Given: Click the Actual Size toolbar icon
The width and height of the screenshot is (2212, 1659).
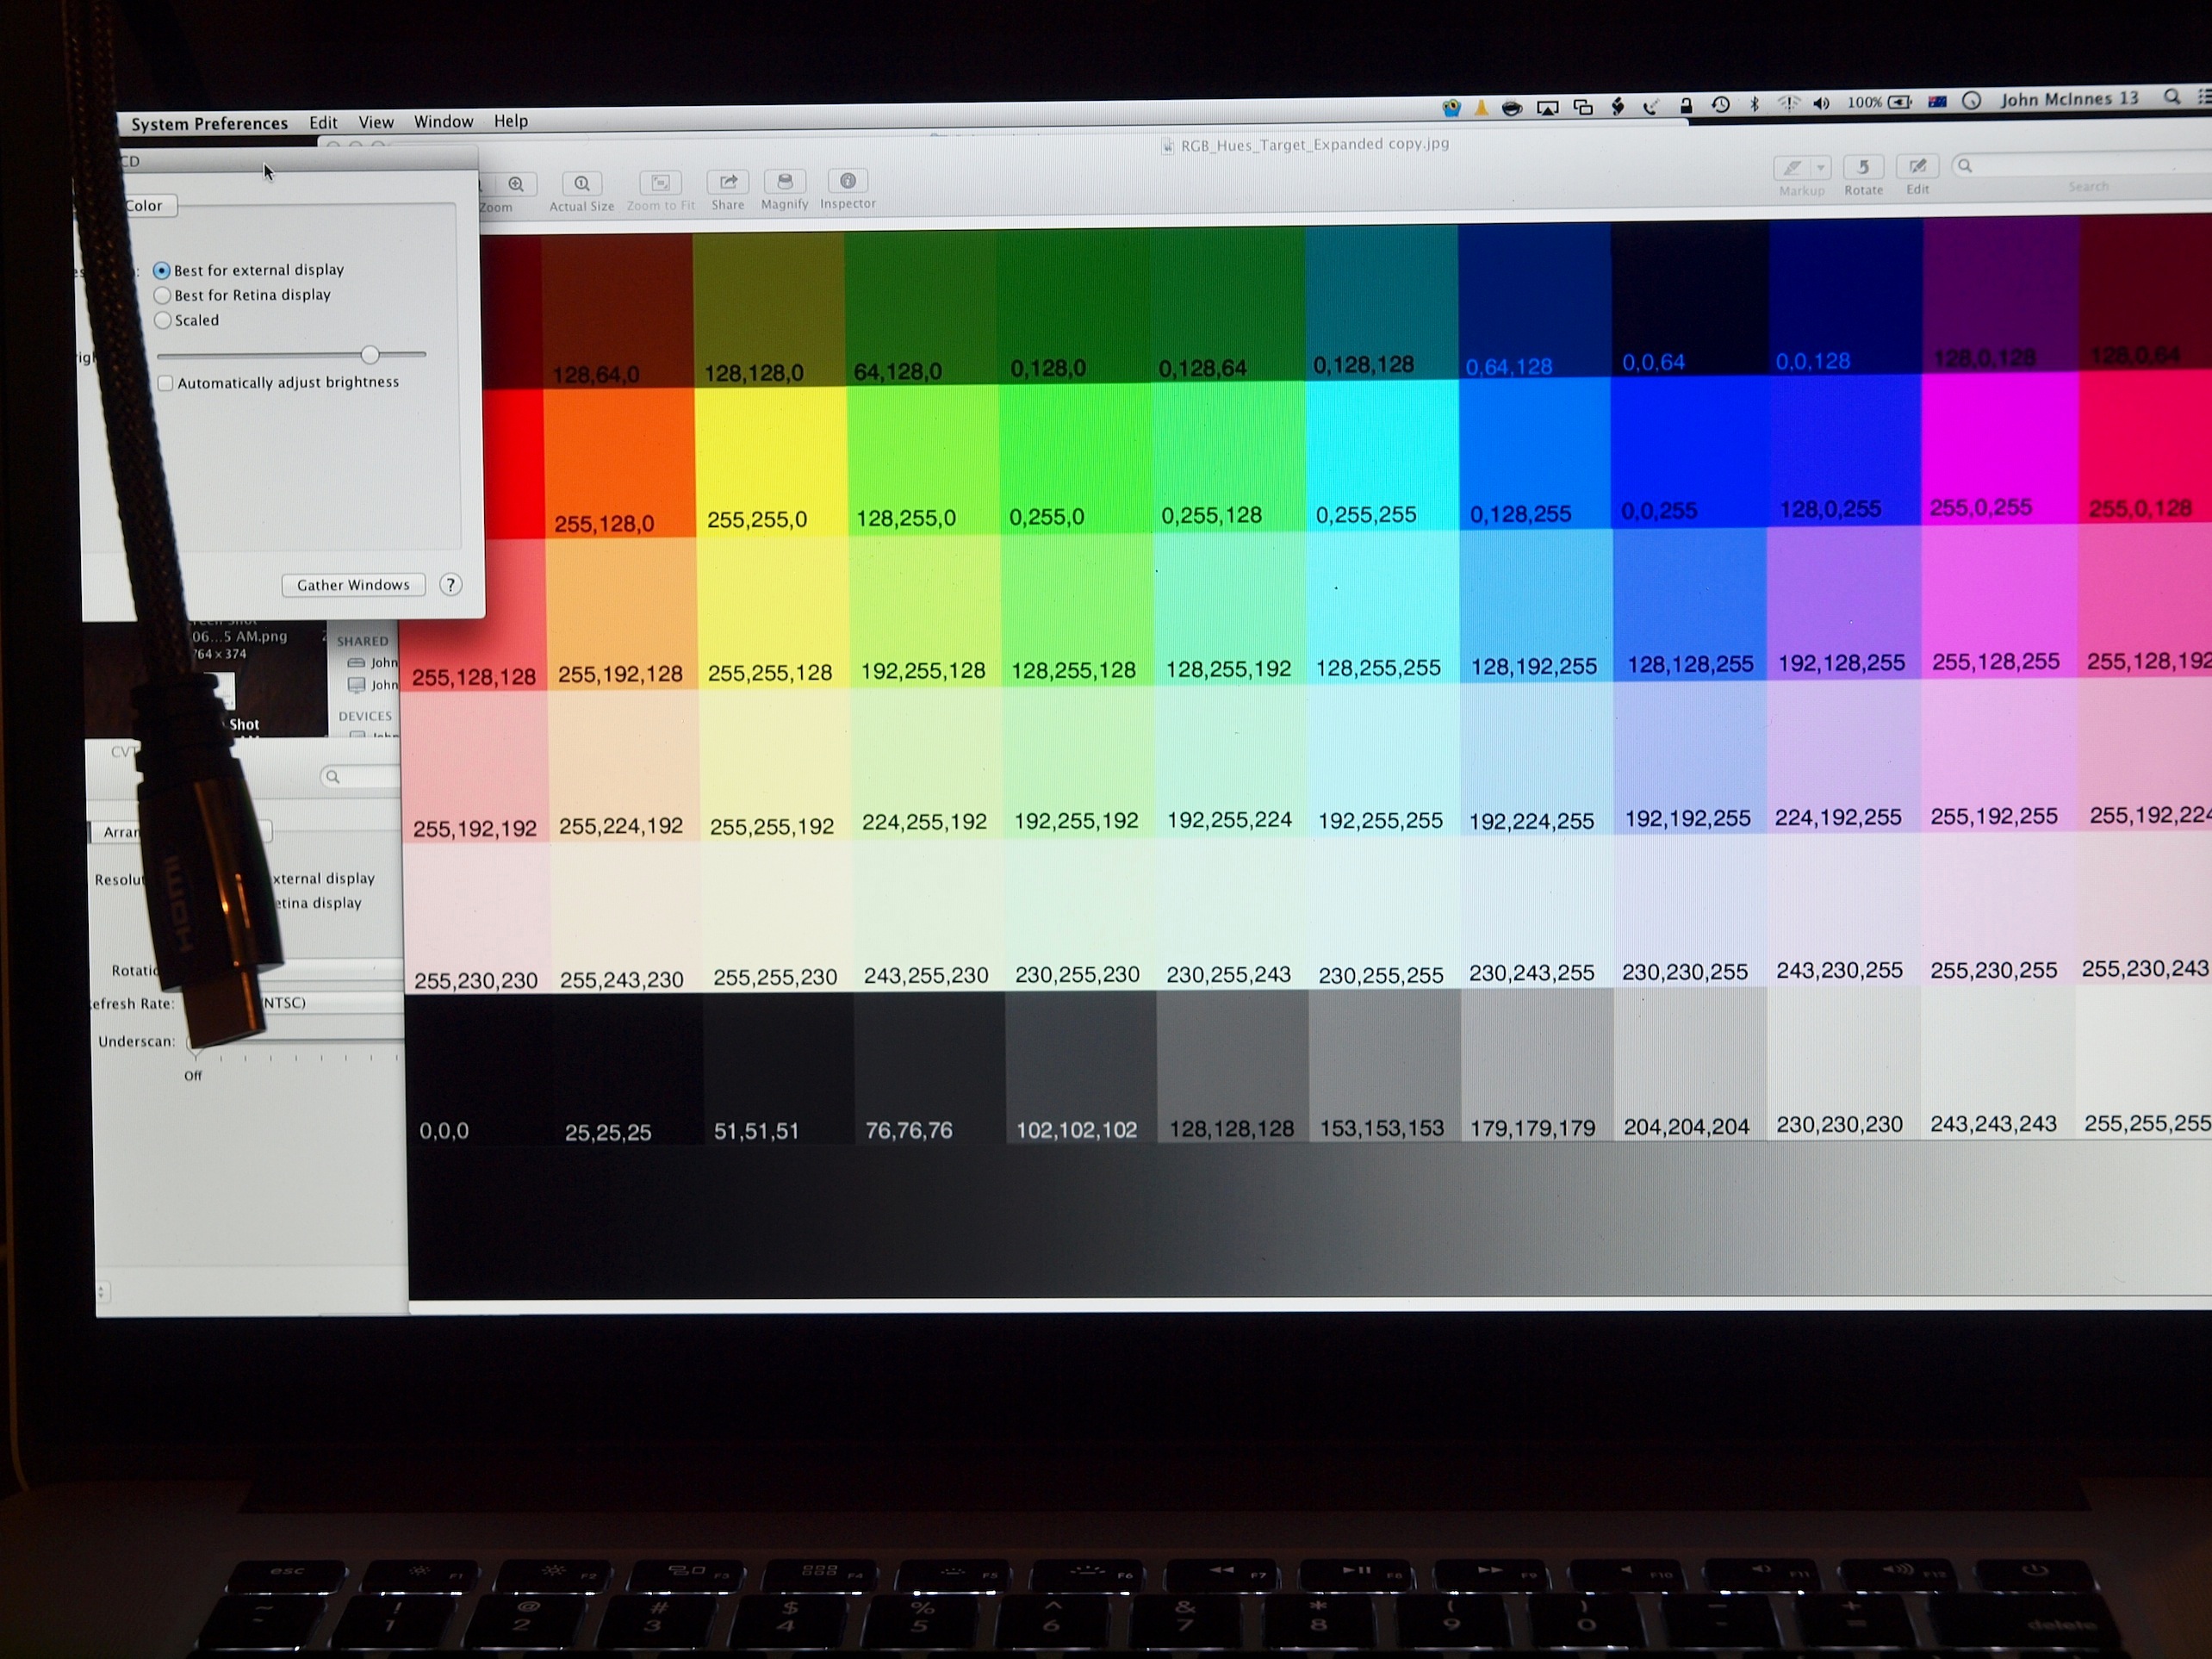Looking at the screenshot, I should [x=581, y=184].
